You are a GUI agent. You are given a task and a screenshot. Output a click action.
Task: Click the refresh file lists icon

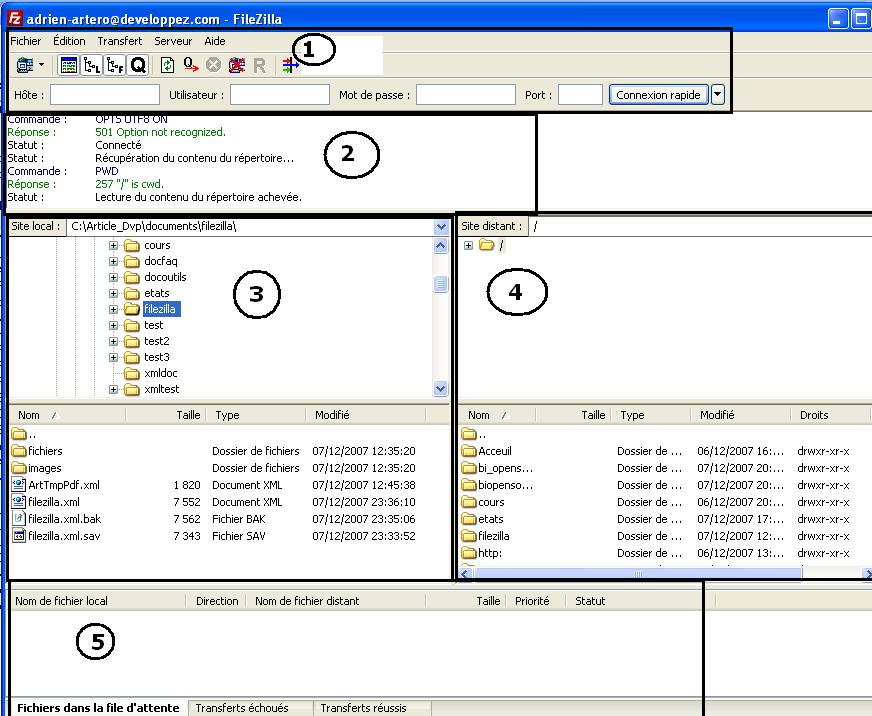pyautogui.click(x=168, y=65)
